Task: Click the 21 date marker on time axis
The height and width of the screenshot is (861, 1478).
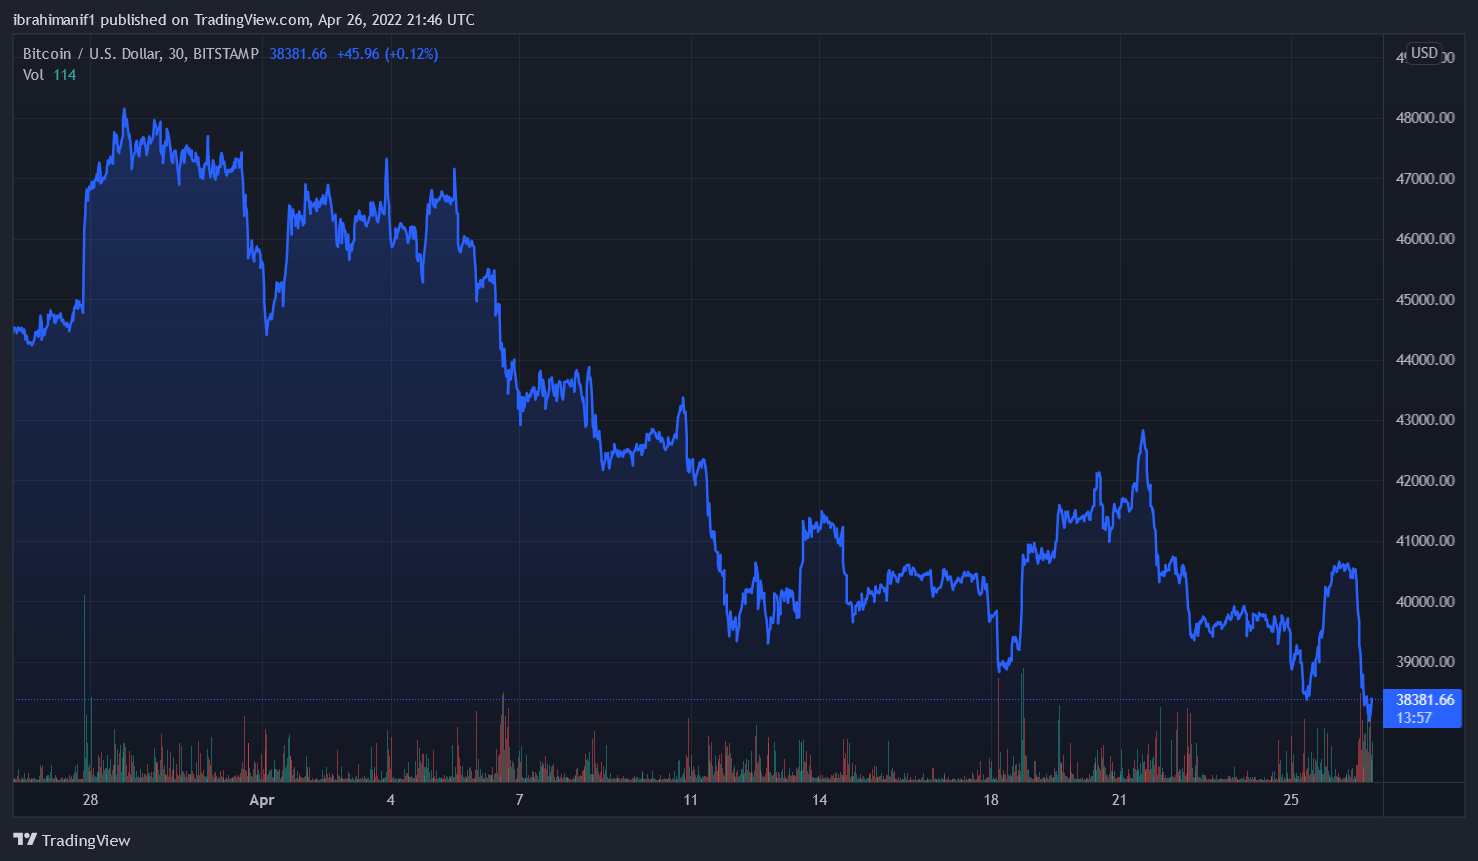Action: (x=1119, y=800)
